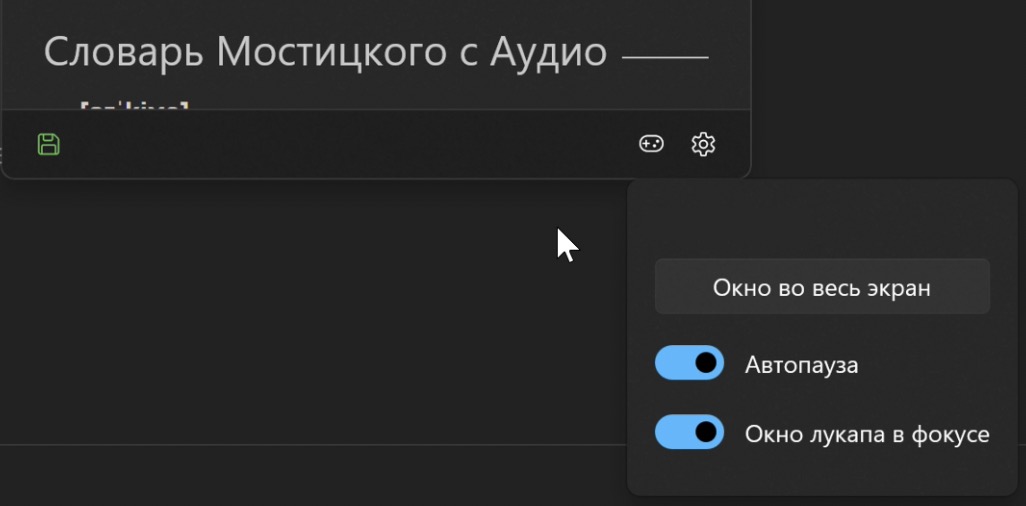Viewport: 1026px width, 506px height.
Task: Click the horizontal divider line near the bottom
Action: [313, 445]
